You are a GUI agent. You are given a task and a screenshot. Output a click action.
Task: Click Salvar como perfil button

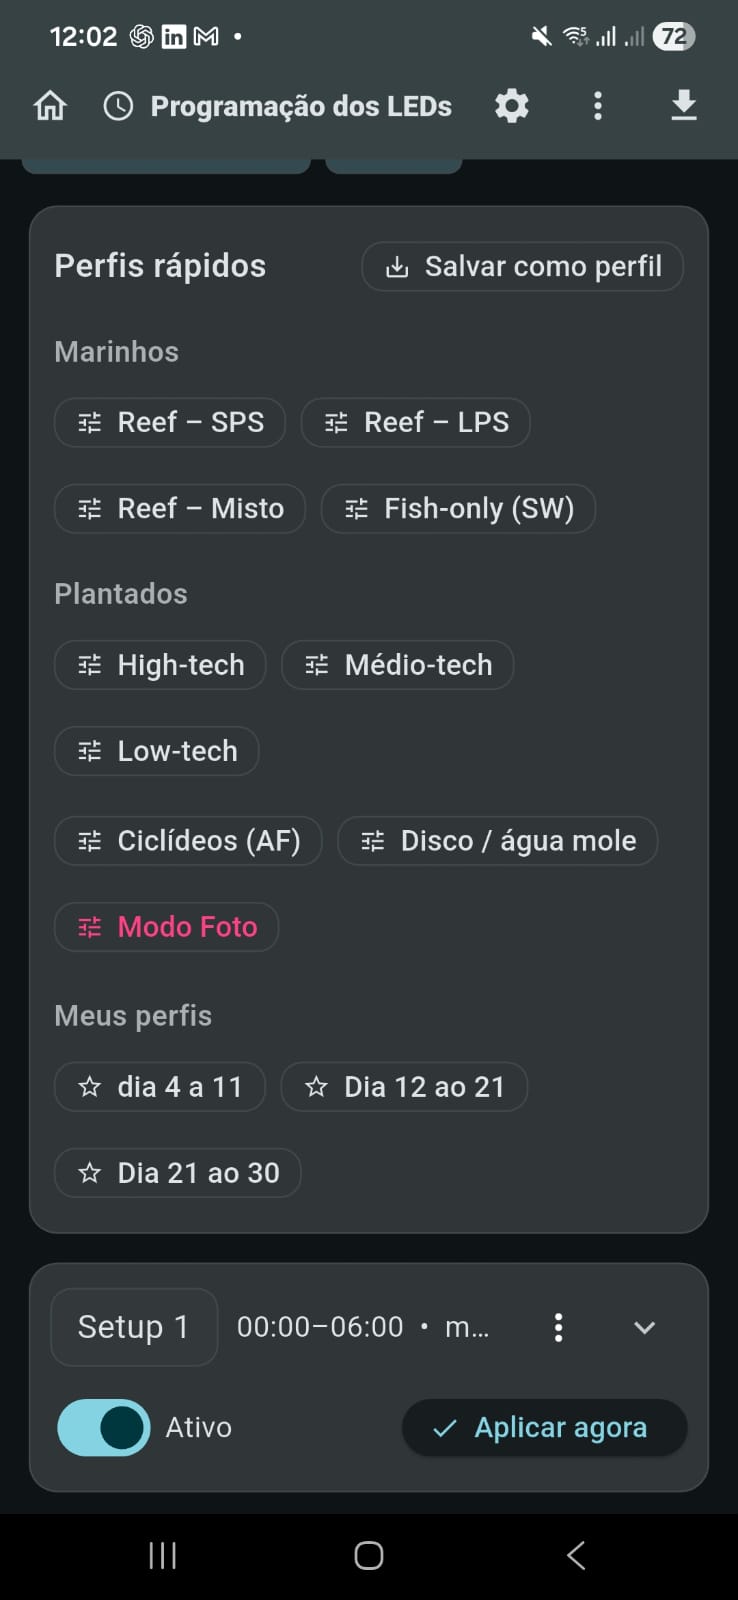pyautogui.click(x=523, y=267)
